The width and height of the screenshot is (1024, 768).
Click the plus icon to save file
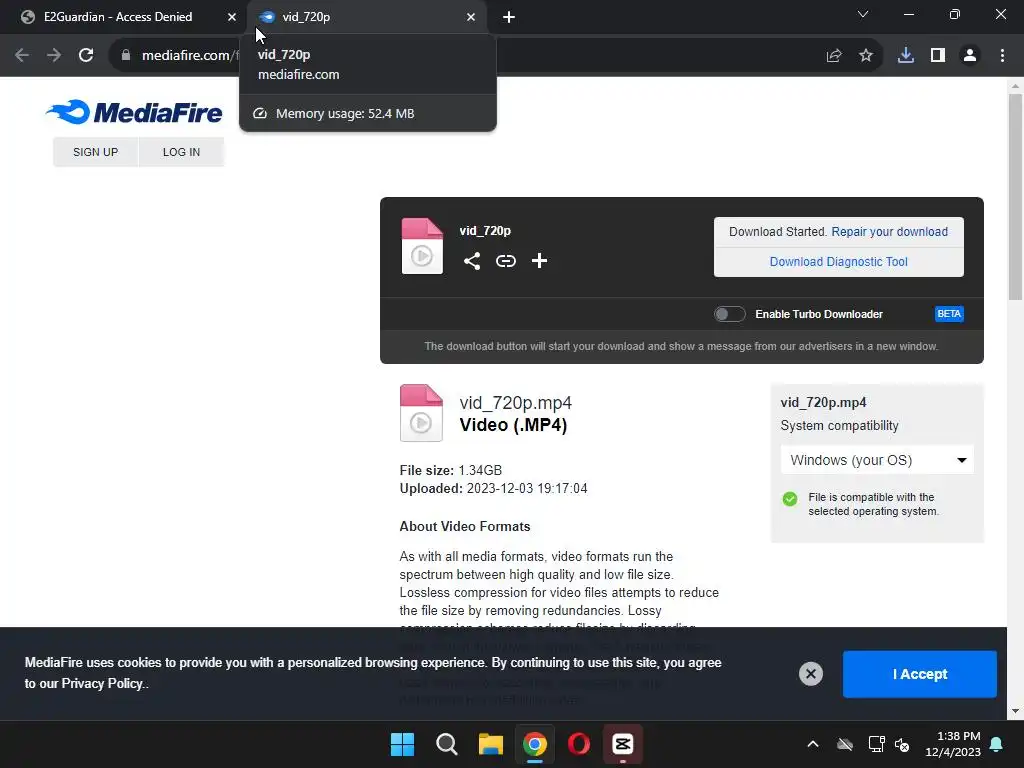point(539,261)
